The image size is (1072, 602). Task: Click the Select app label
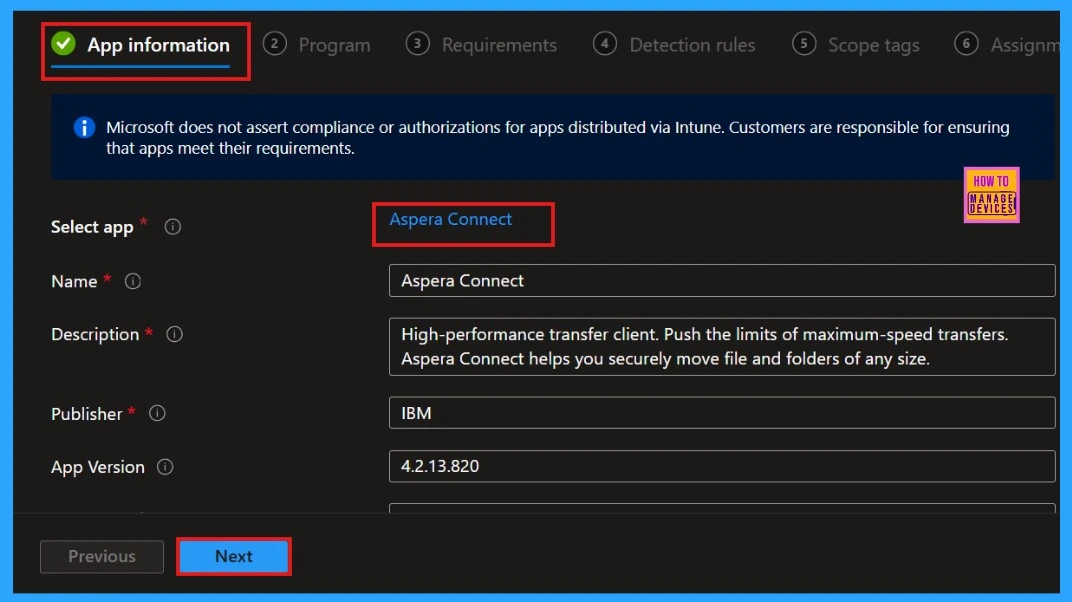[92, 227]
